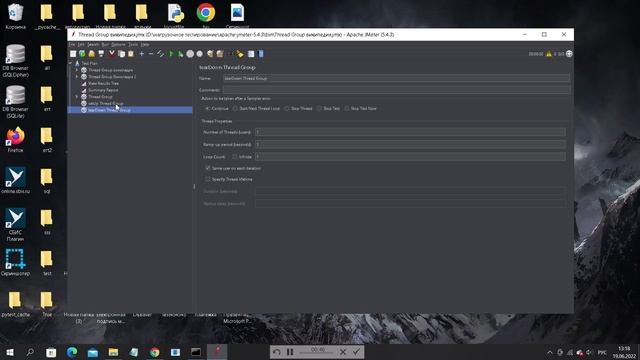Select the Stop Test radio button
Screen dimensions: 640x360
click(x=319, y=109)
